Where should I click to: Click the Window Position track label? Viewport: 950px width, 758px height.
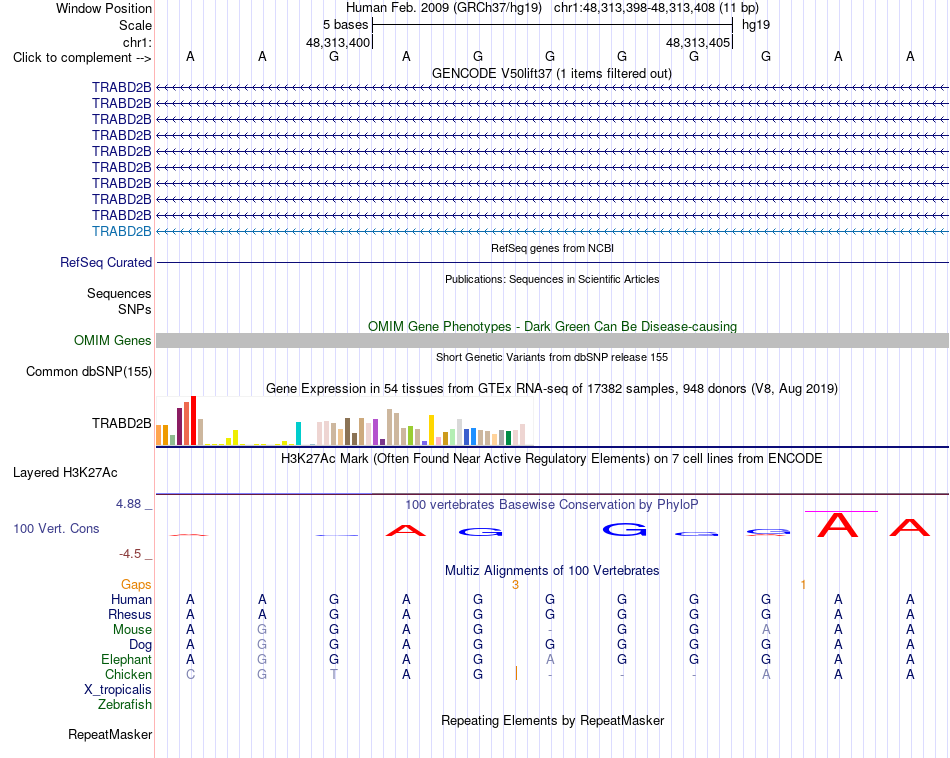(104, 8)
